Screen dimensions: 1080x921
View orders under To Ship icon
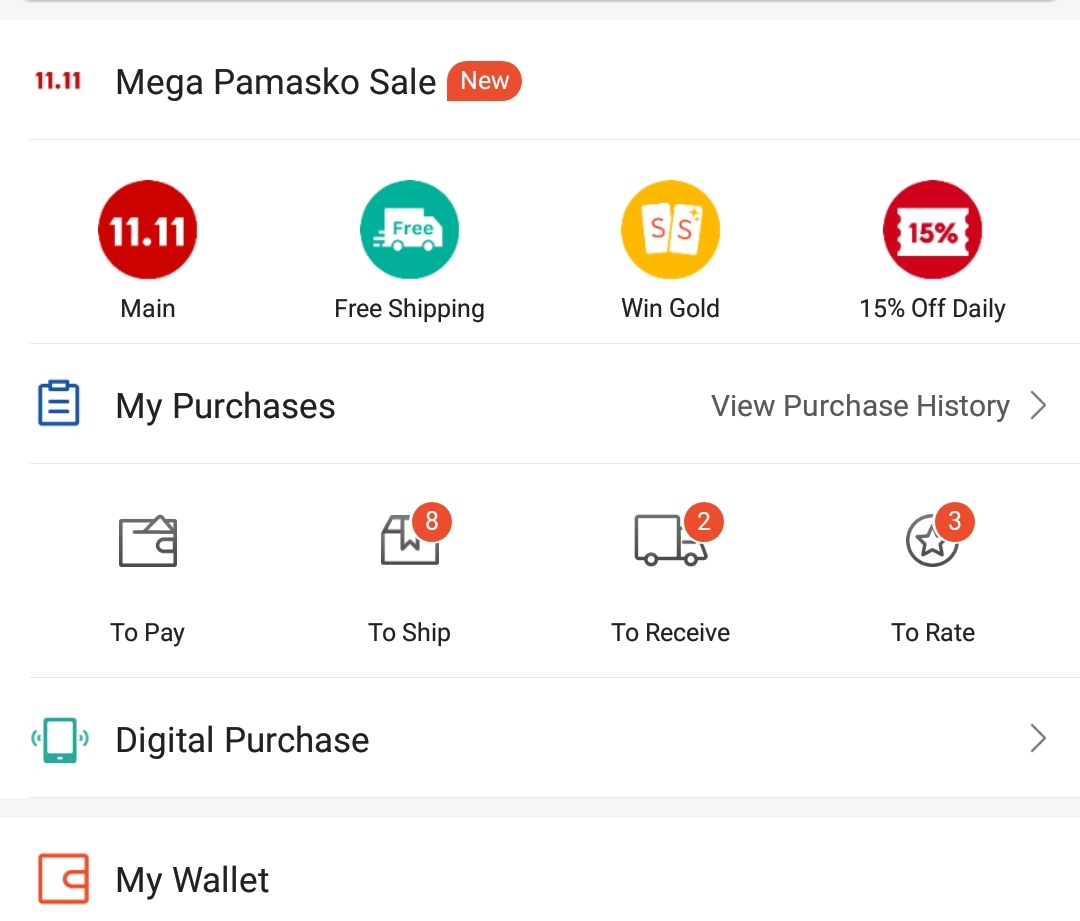410,541
